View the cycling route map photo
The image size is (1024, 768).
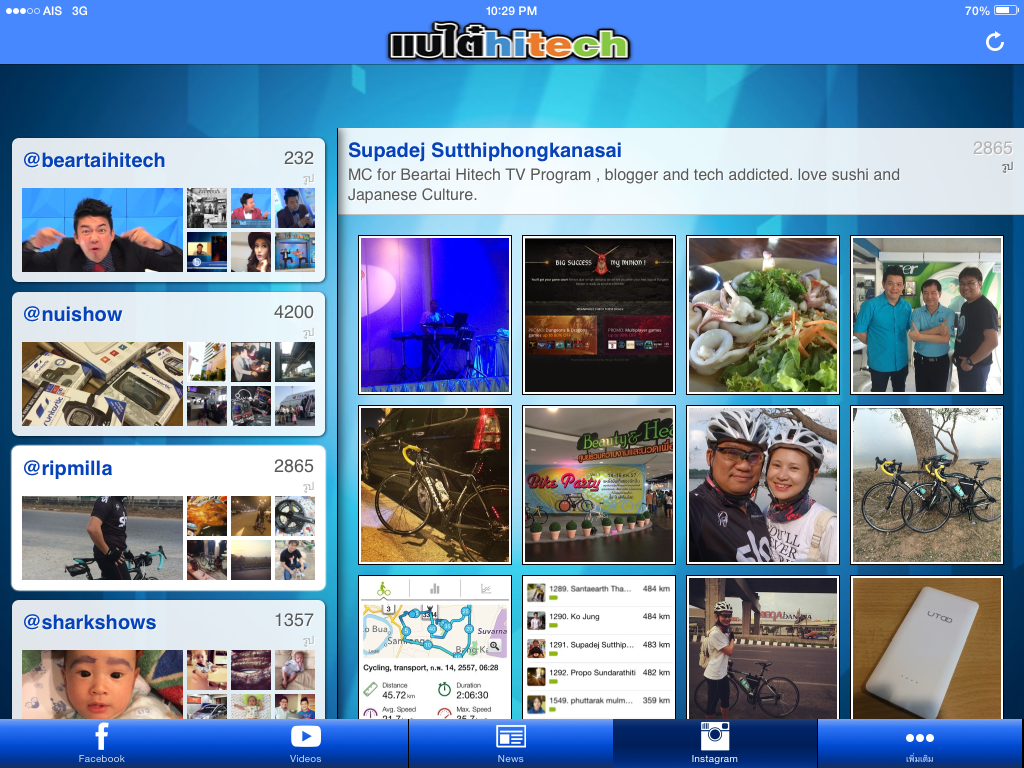click(x=435, y=647)
